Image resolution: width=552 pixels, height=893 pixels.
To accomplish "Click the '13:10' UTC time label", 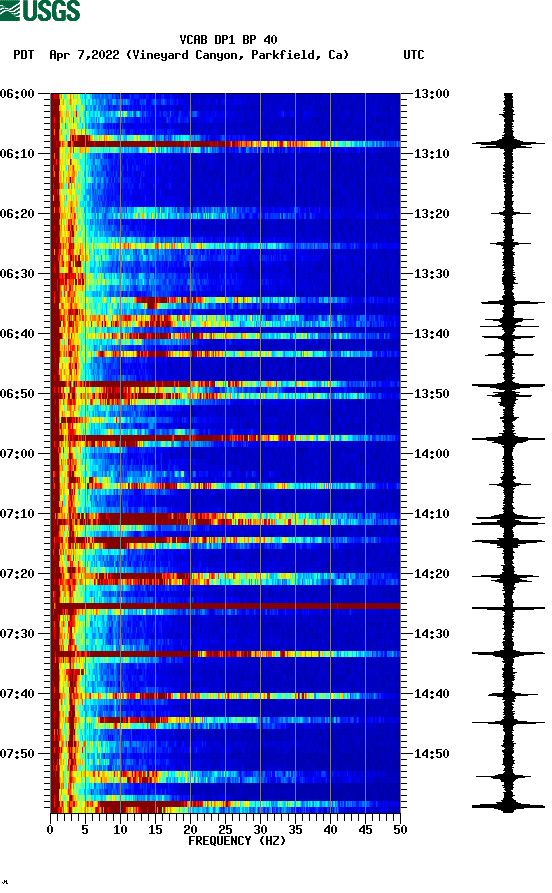I will coord(431,154).
